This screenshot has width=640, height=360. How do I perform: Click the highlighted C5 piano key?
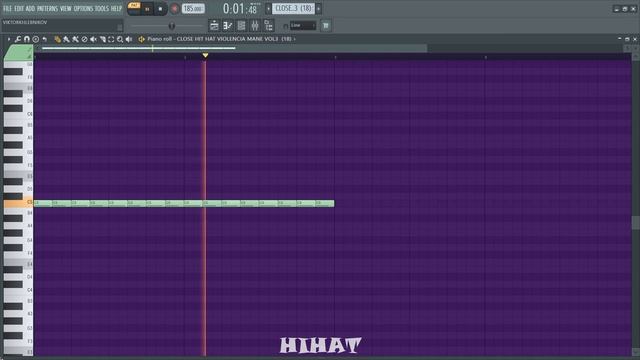pyautogui.click(x=18, y=203)
